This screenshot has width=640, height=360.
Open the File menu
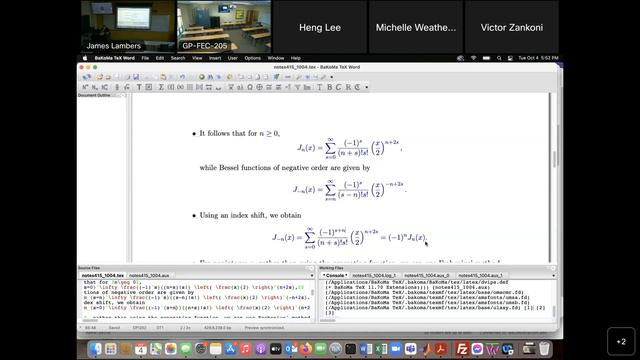[145, 58]
